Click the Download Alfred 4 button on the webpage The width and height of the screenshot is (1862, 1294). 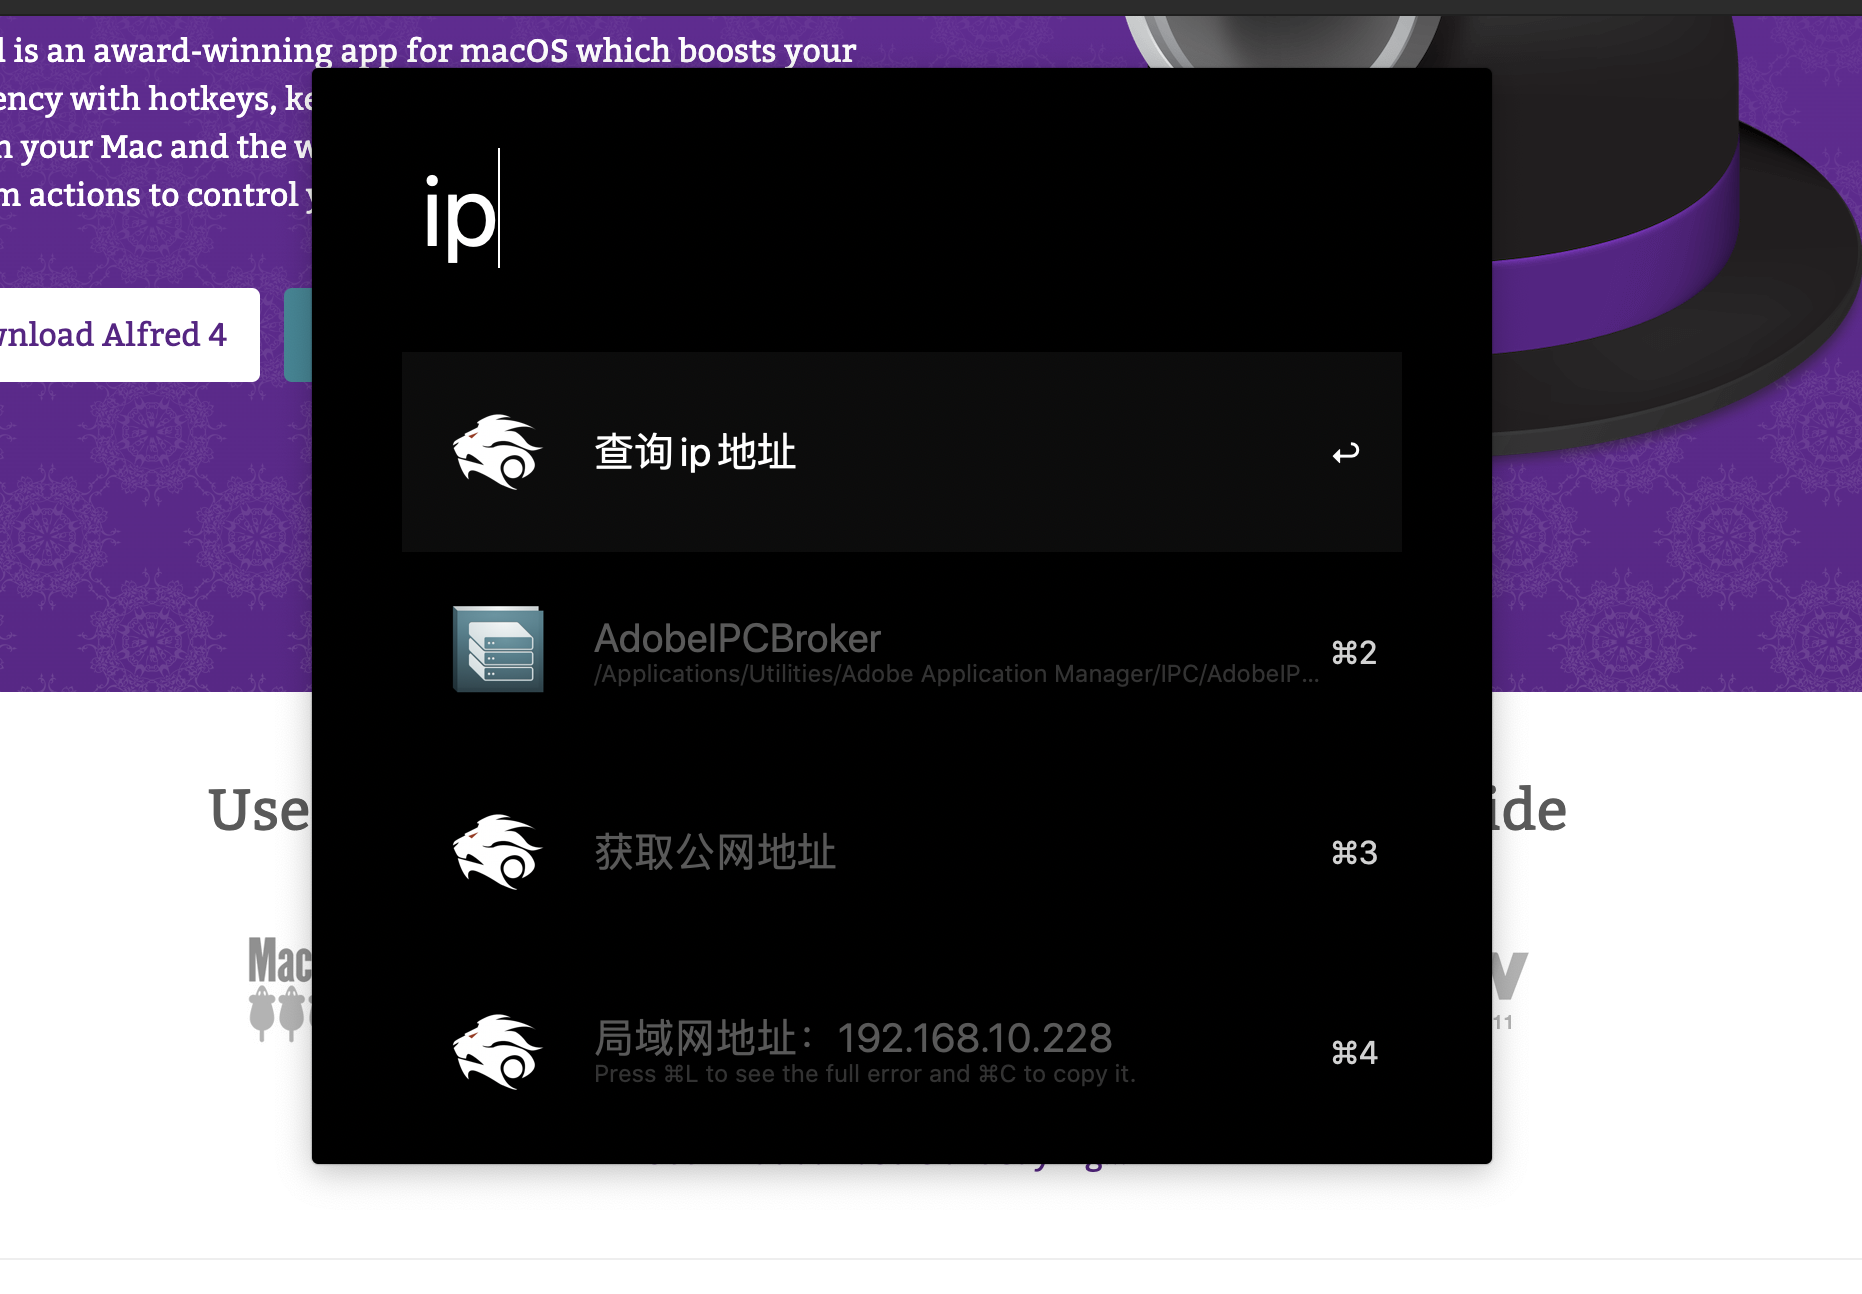point(130,335)
